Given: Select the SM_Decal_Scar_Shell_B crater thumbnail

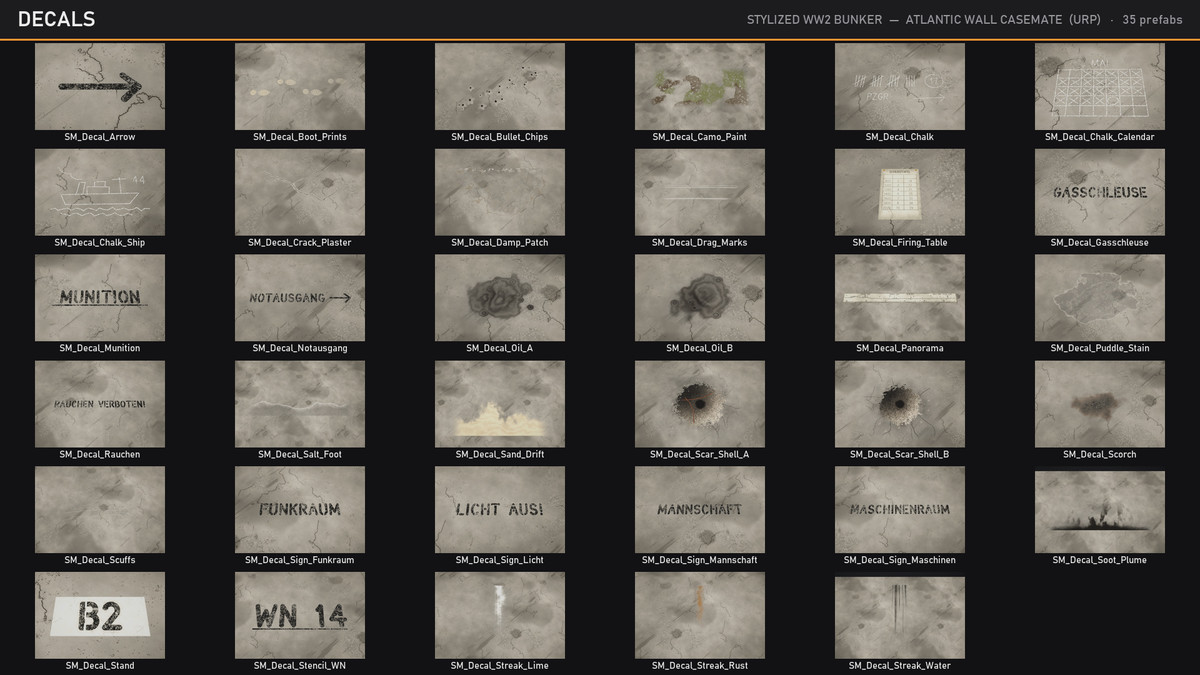Looking at the screenshot, I should 900,404.
